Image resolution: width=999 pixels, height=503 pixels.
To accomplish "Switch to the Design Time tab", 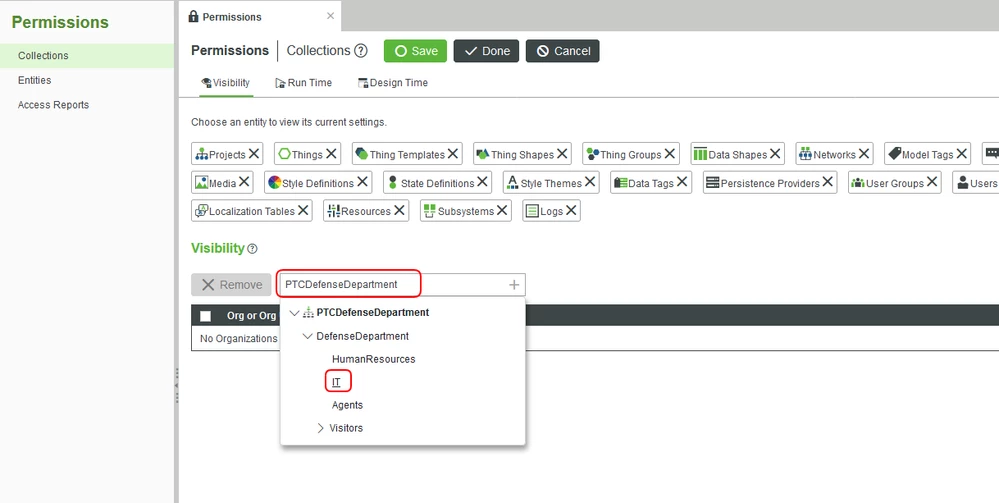I will click(392, 83).
